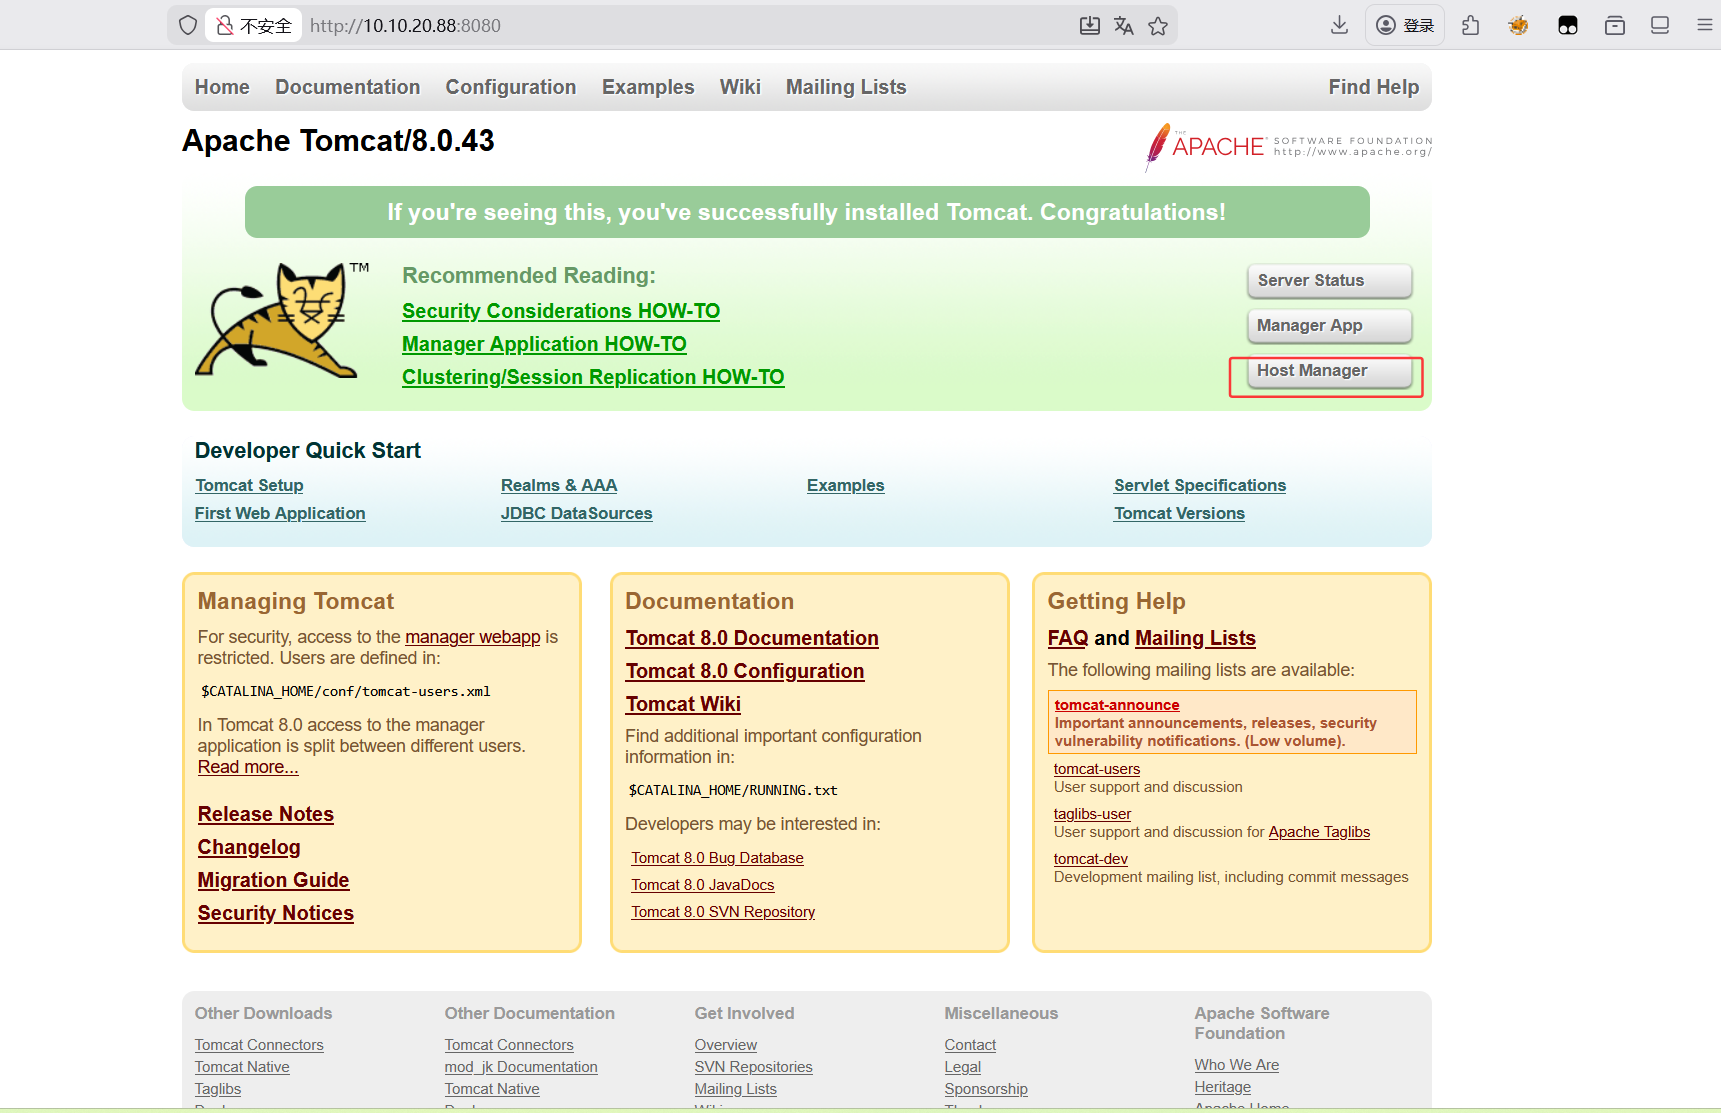Viewport: 1721px width, 1113px height.
Task: Open the hamburger application menu
Action: tap(1704, 26)
